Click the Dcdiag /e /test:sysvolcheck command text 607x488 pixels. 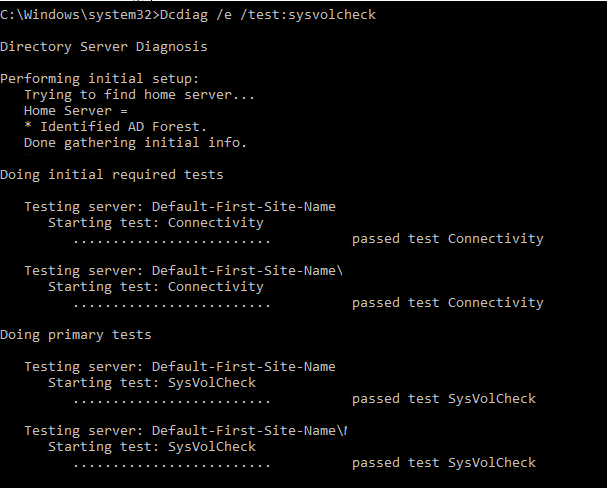click(x=267, y=15)
